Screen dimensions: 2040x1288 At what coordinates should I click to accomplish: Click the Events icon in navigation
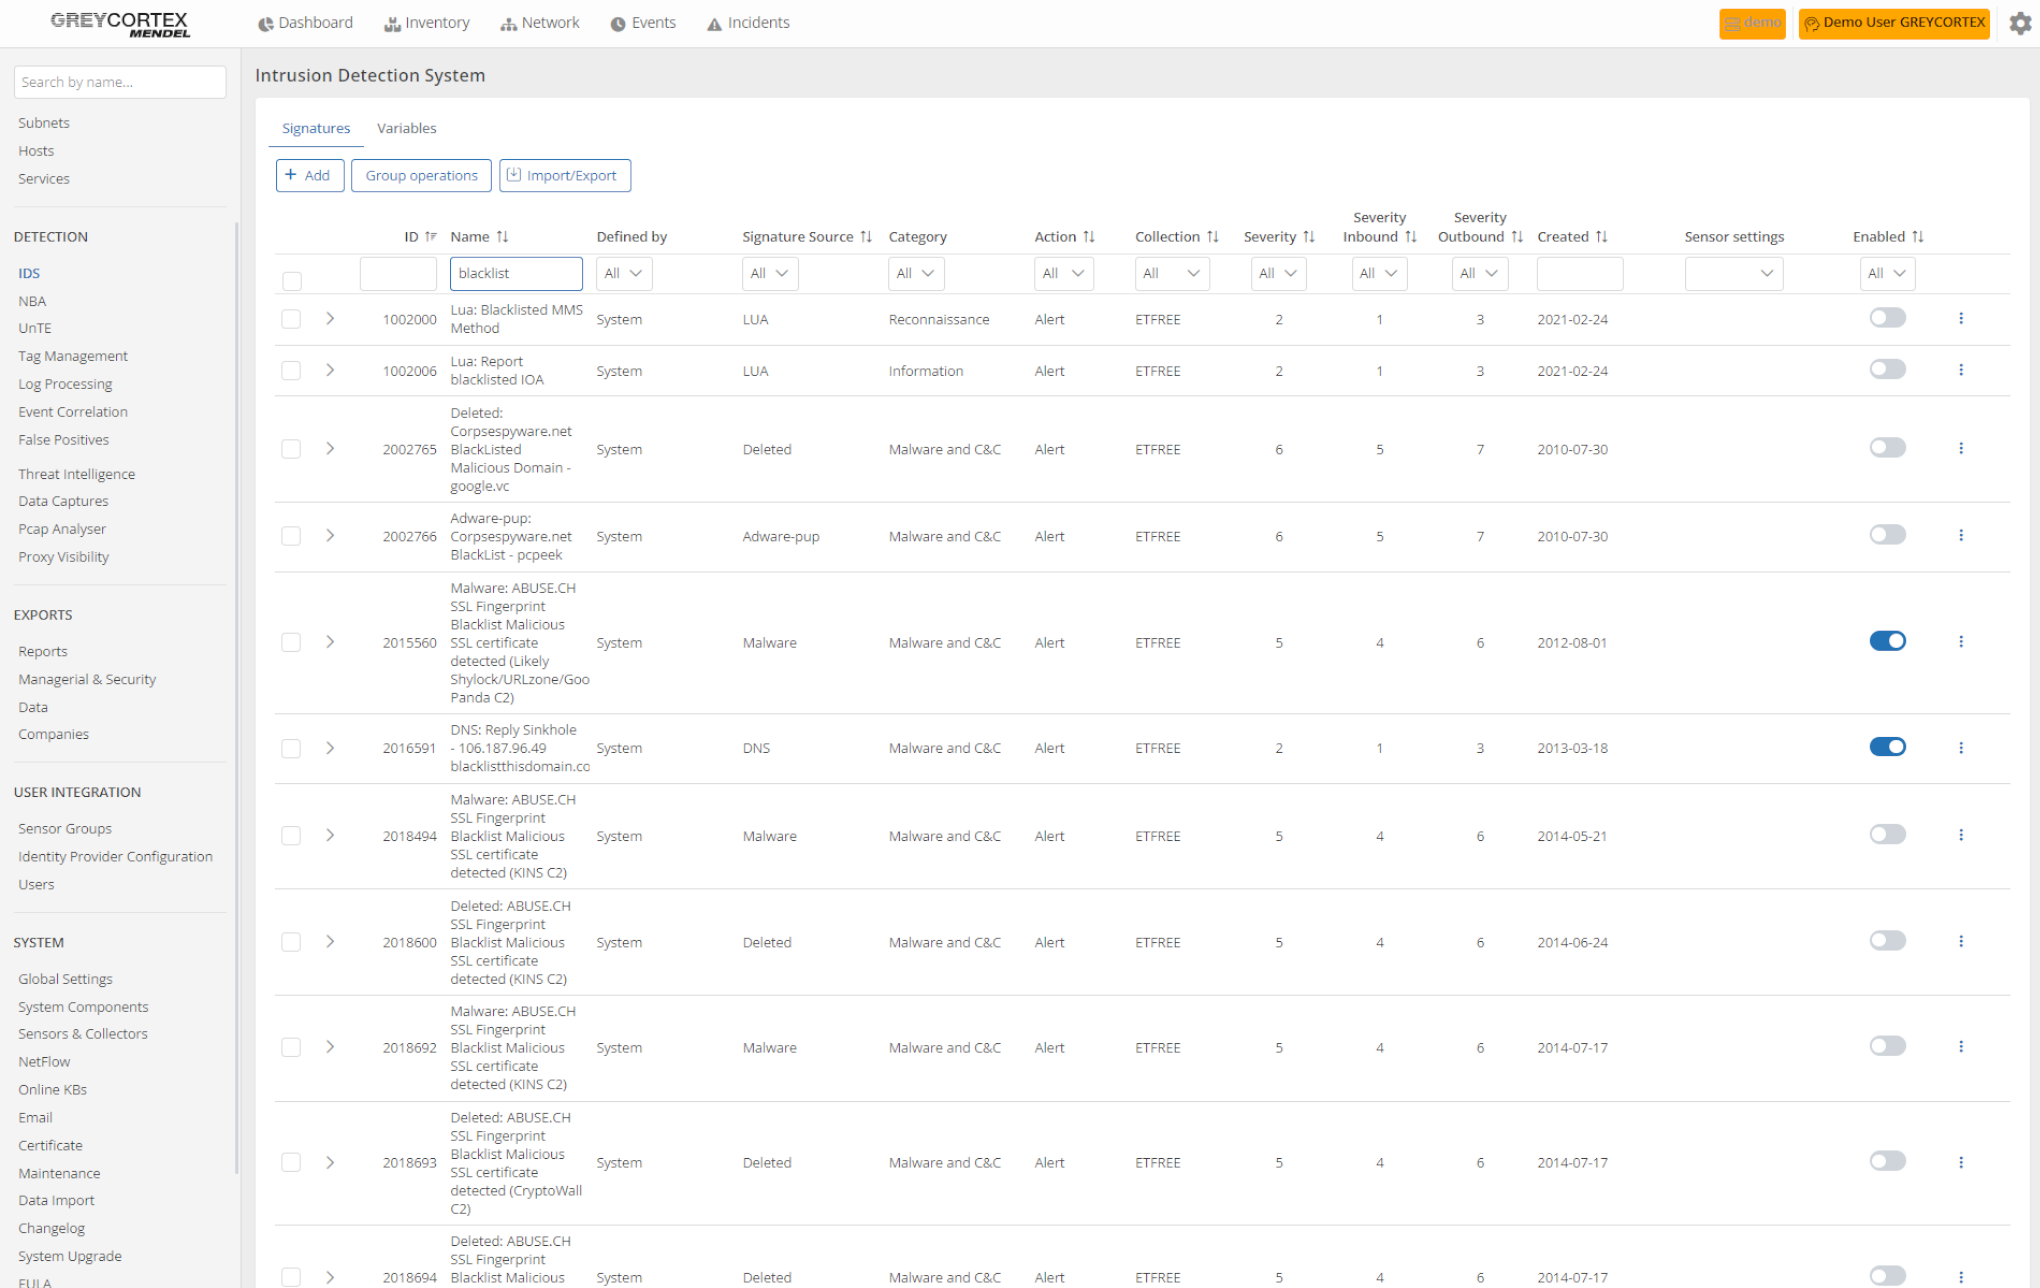[618, 22]
